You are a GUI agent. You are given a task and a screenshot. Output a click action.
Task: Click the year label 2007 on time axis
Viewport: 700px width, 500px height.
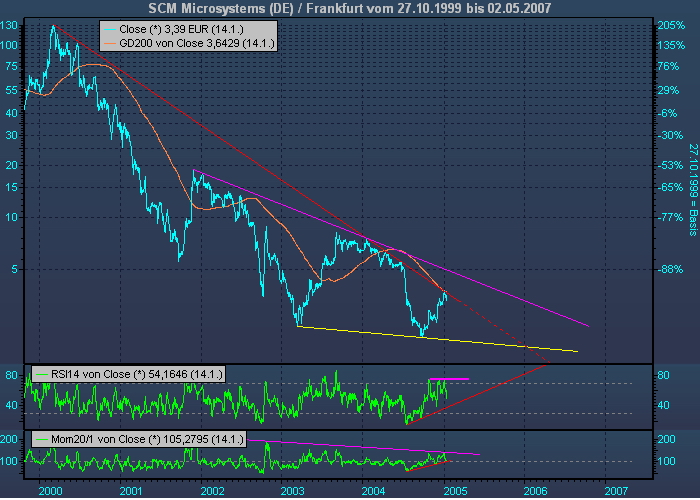617,491
